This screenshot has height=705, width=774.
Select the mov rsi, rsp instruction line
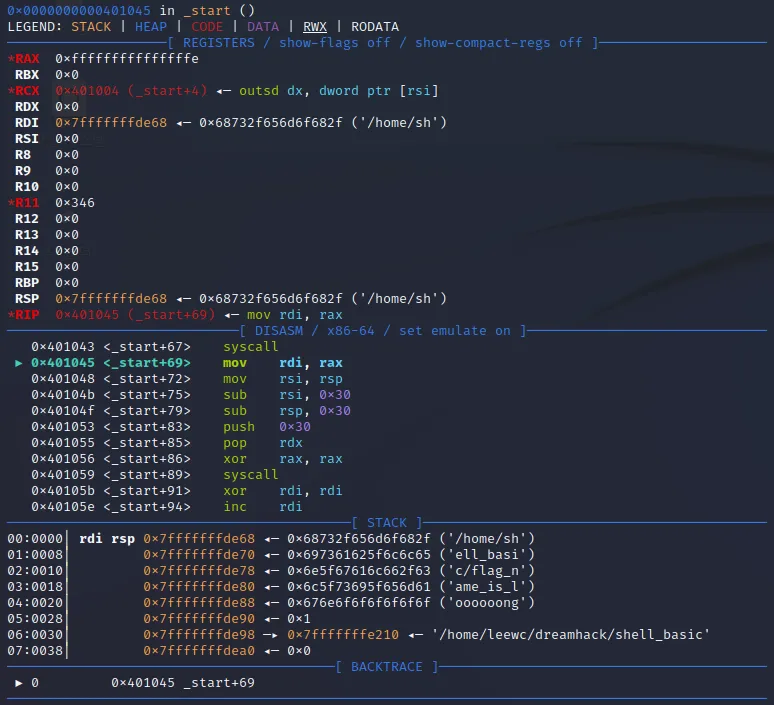point(187,379)
